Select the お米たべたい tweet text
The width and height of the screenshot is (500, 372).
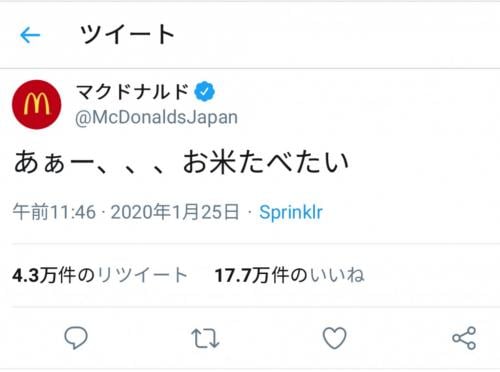266,162
